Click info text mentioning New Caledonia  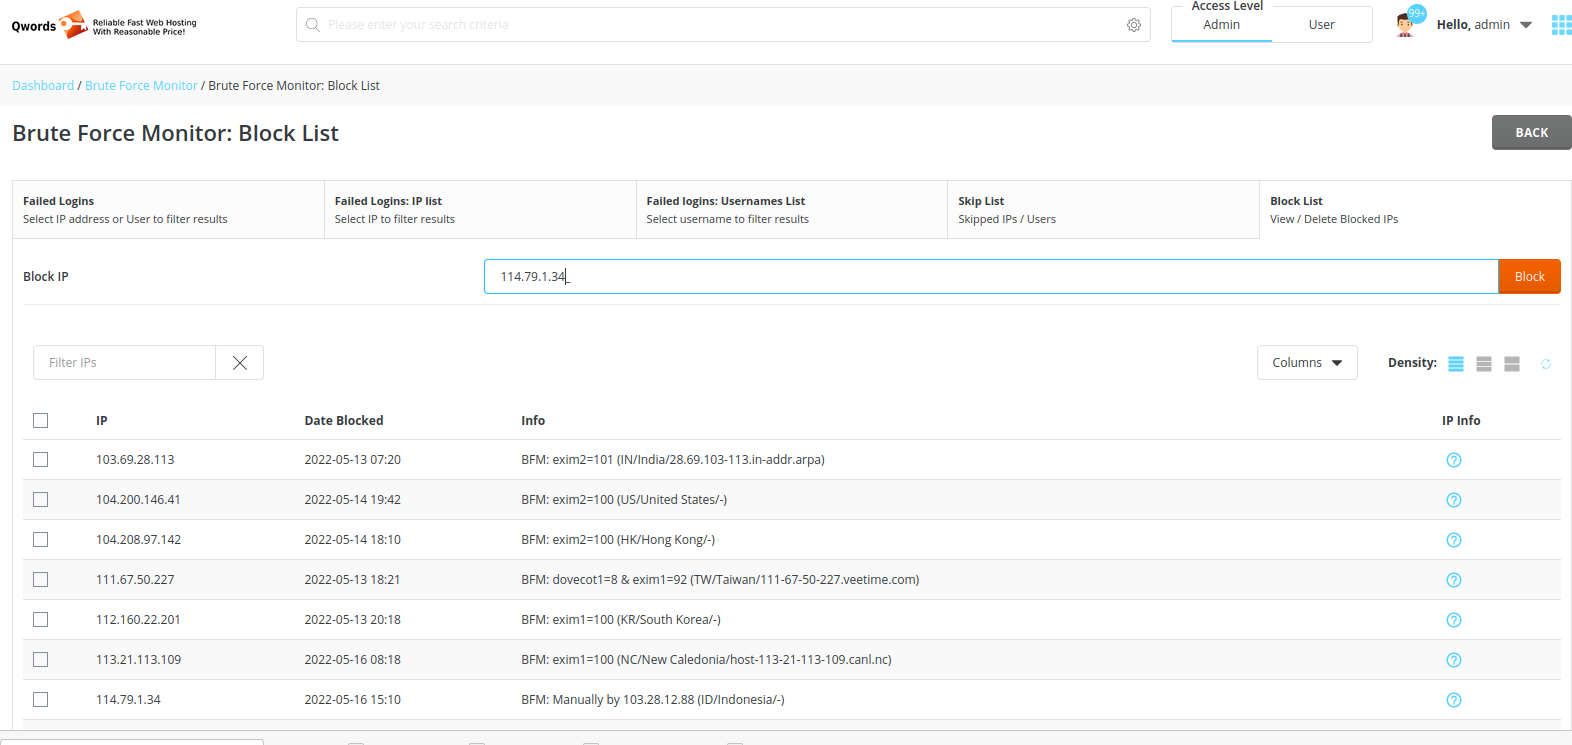click(706, 660)
